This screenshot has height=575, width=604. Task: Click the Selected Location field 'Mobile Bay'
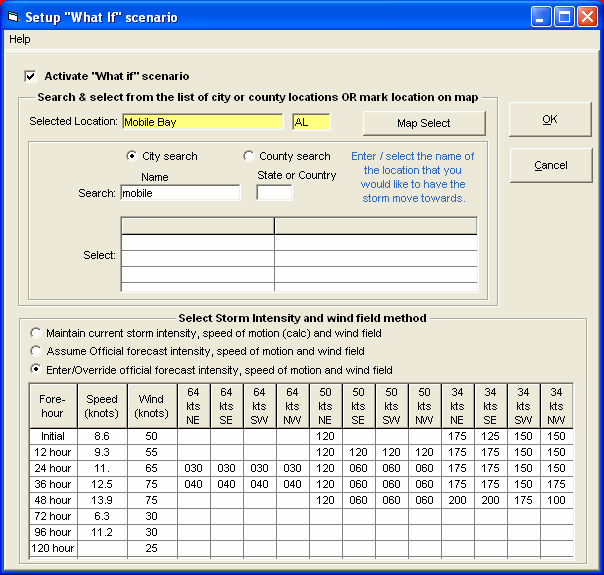(202, 122)
